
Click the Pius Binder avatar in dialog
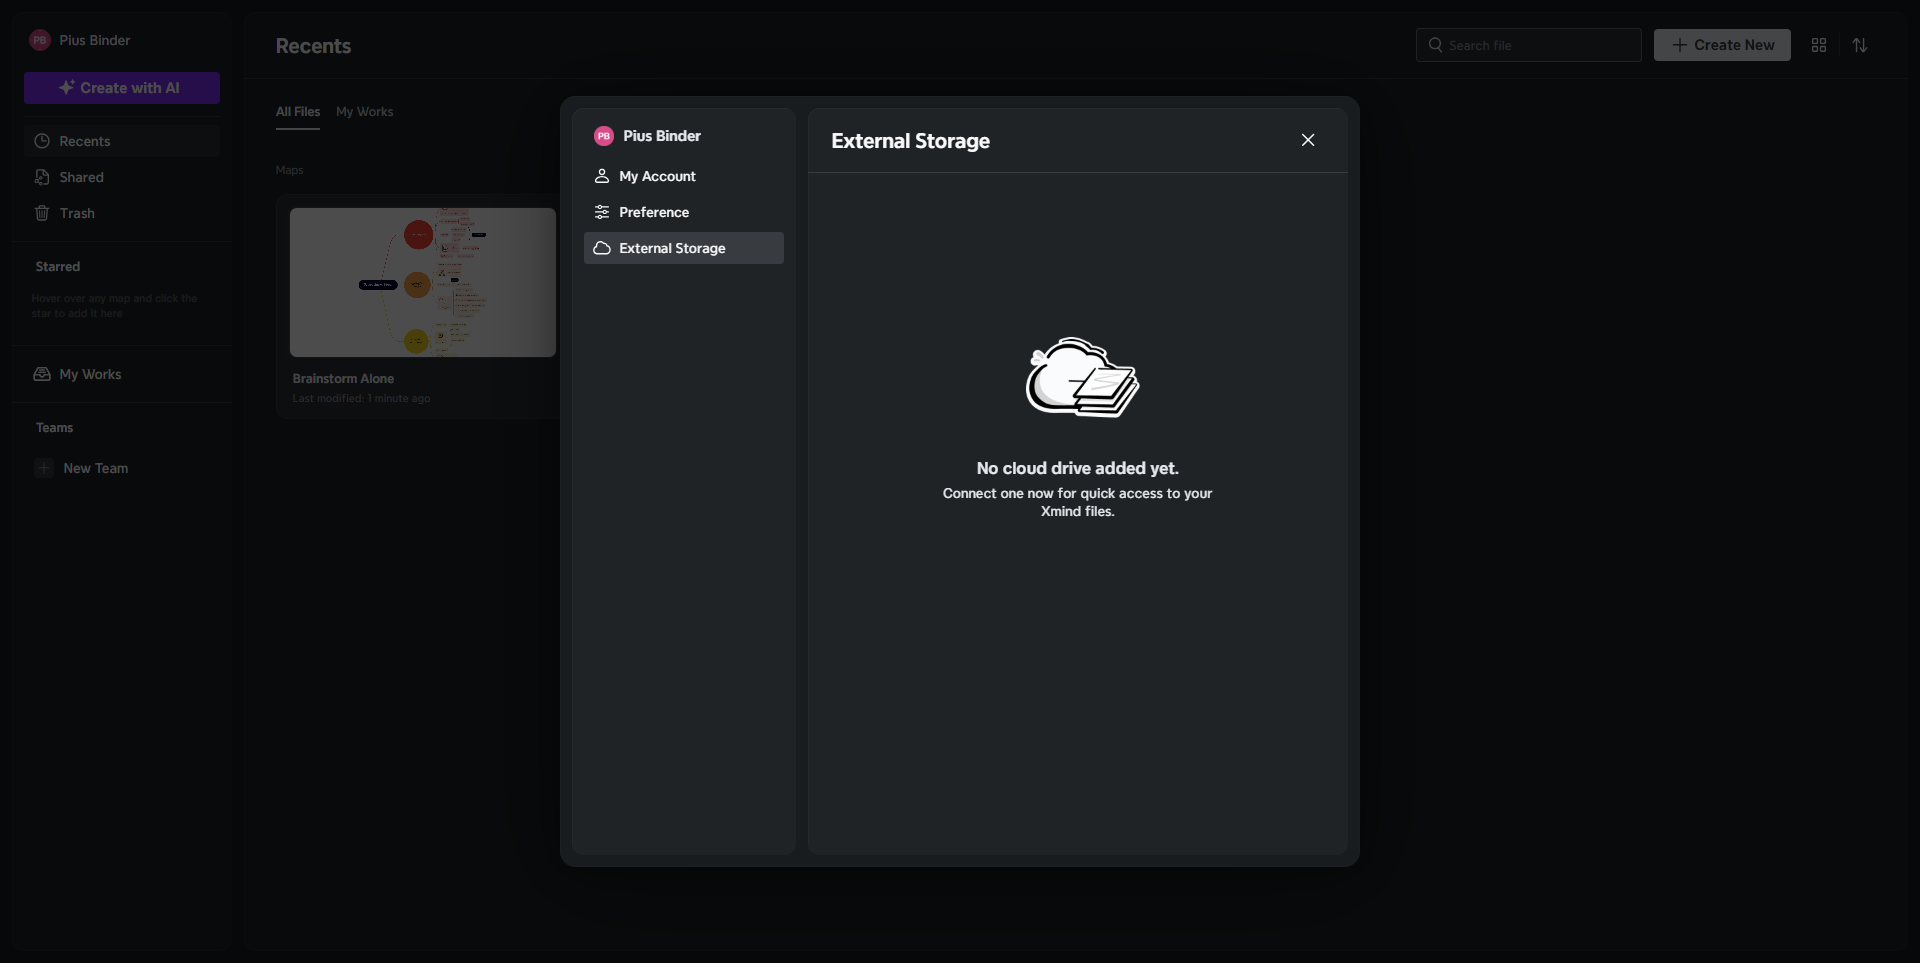(x=603, y=136)
